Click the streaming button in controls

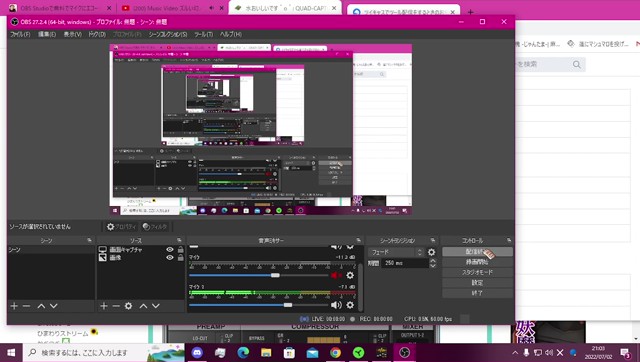pyautogui.click(x=477, y=252)
